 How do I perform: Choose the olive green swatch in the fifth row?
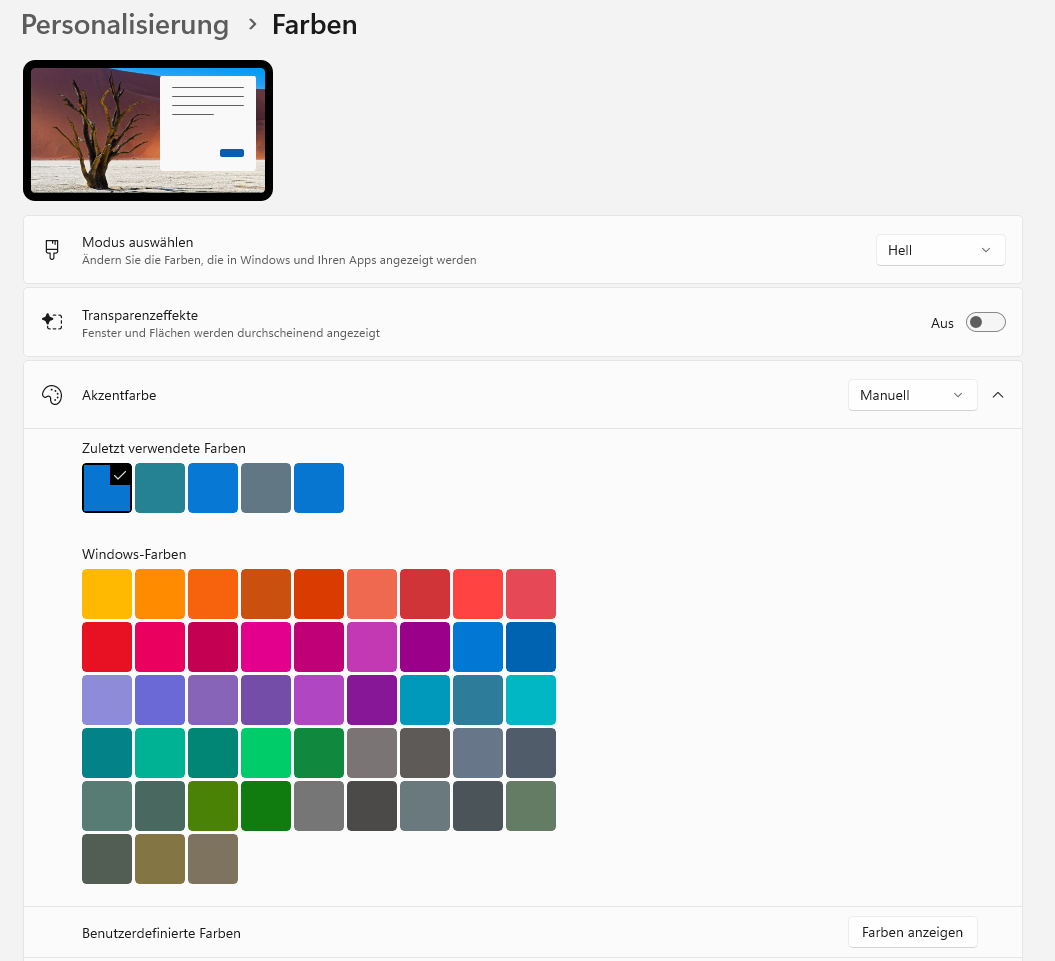tap(213, 806)
